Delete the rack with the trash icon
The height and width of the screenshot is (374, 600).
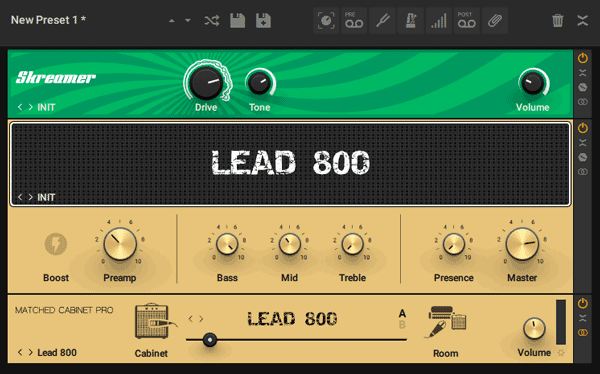coord(558,20)
